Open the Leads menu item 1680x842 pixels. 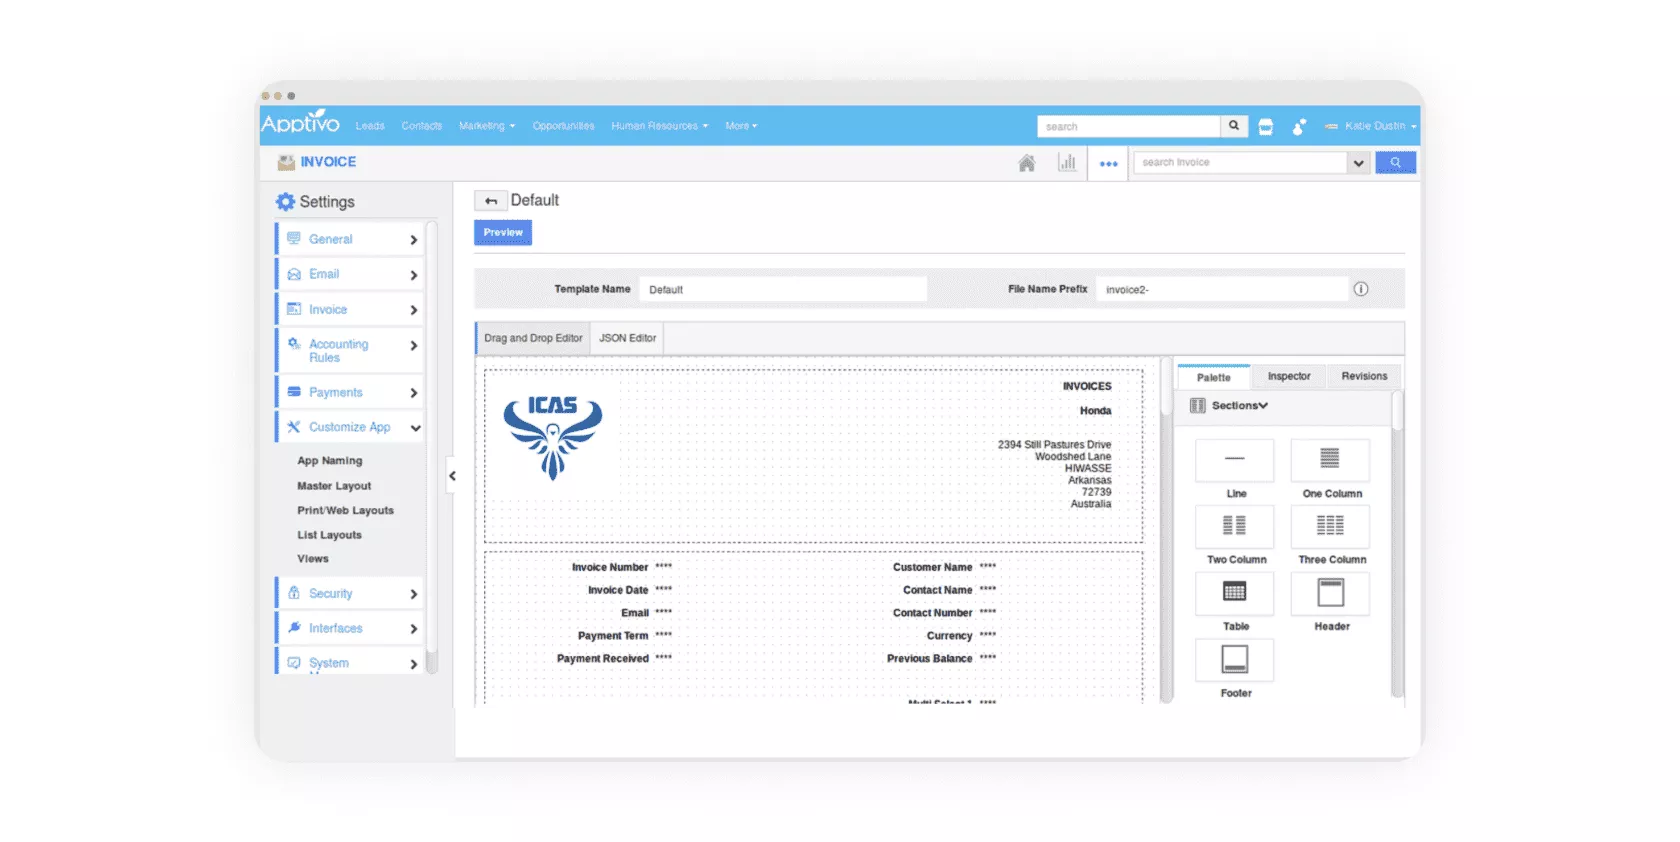click(x=370, y=126)
